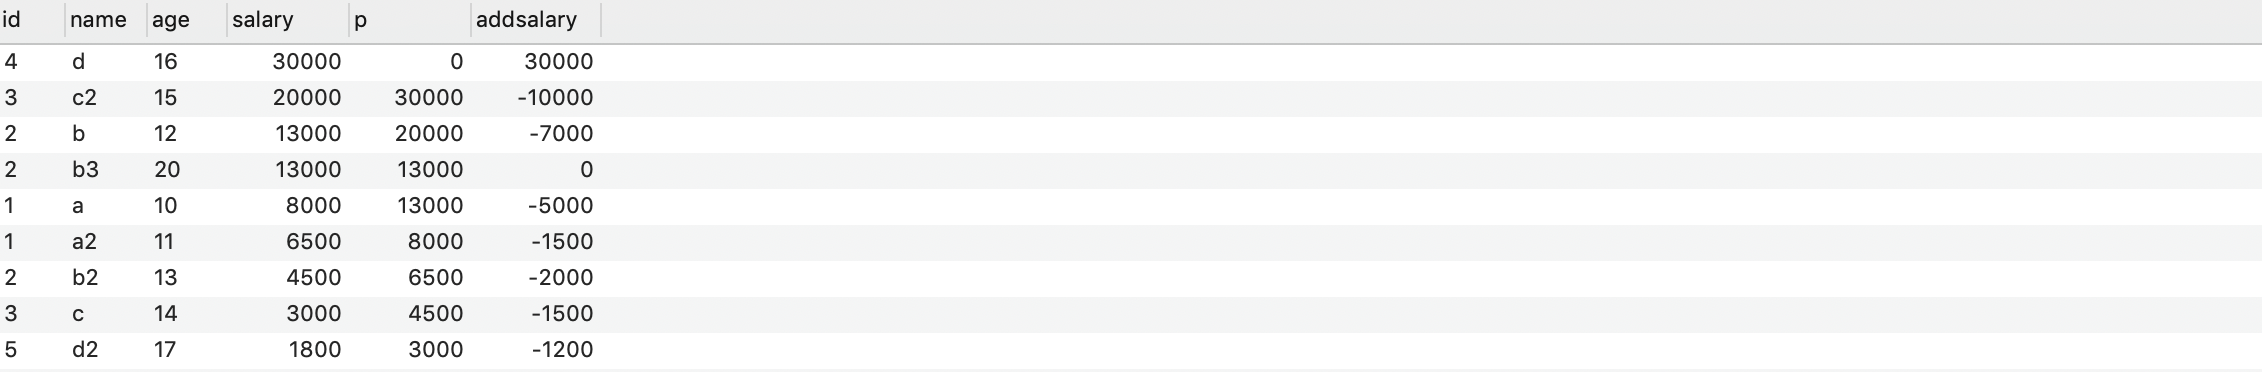Select the name cell a2

pos(106,242)
